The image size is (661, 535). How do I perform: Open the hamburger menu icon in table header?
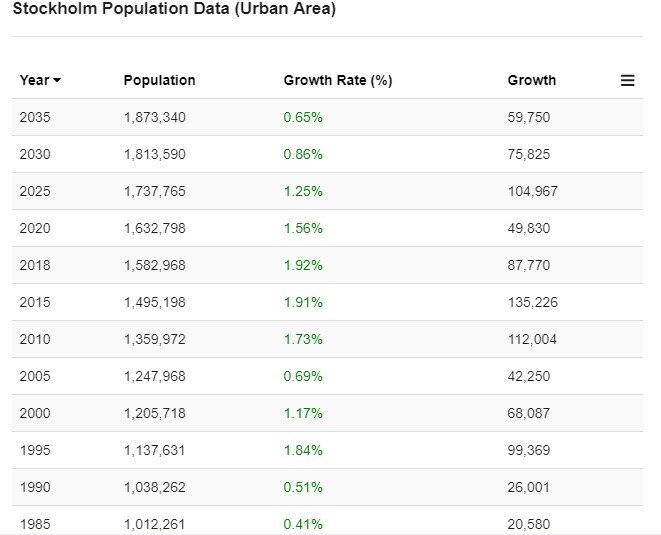tap(627, 81)
